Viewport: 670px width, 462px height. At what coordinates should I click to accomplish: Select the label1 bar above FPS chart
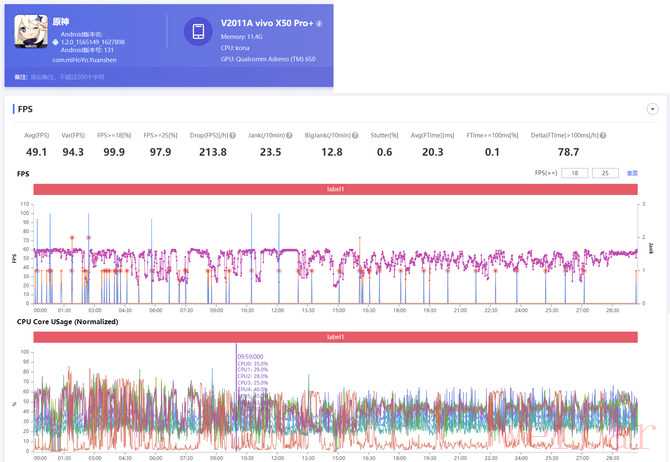pyautogui.click(x=335, y=189)
